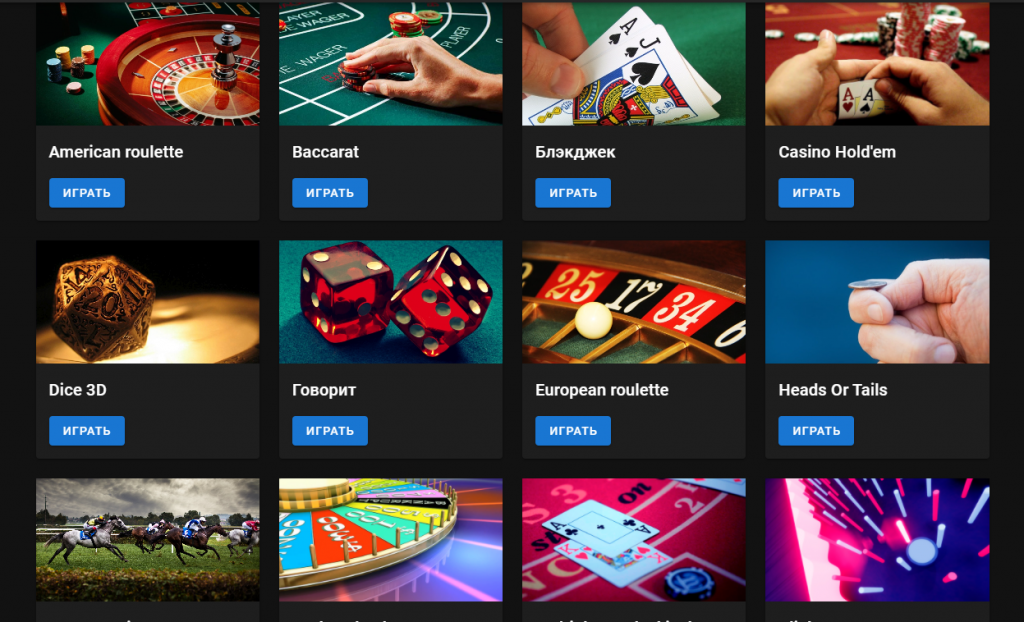
Task: Open the Блэкджек cards thumbnail
Action: tap(633, 64)
